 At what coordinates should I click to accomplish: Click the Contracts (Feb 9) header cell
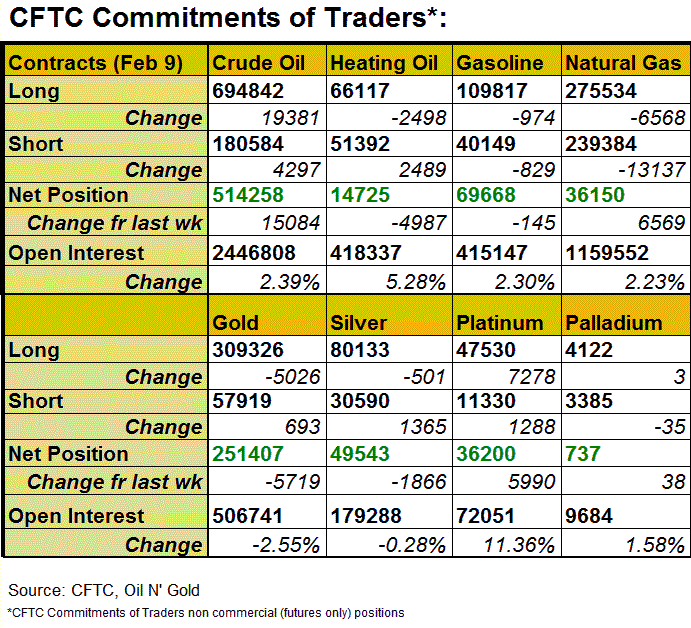pyautogui.click(x=96, y=63)
